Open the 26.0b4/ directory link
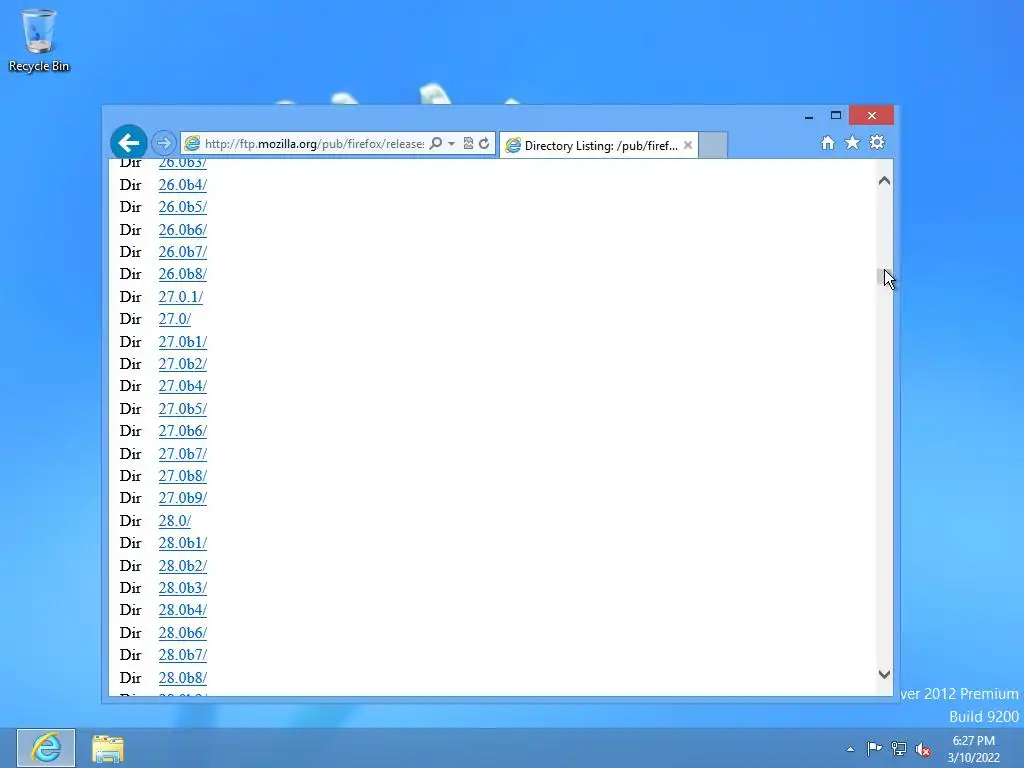 182,185
